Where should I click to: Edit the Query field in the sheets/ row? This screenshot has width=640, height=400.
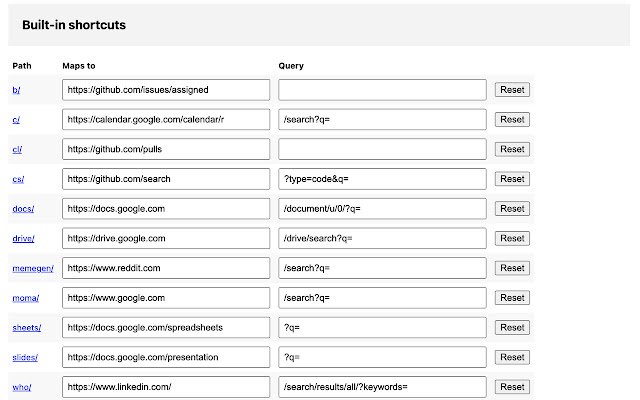tap(382, 327)
